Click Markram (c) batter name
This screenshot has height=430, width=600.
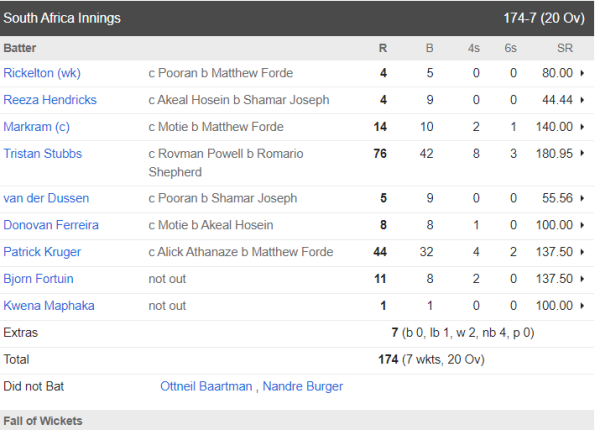[x=33, y=127]
